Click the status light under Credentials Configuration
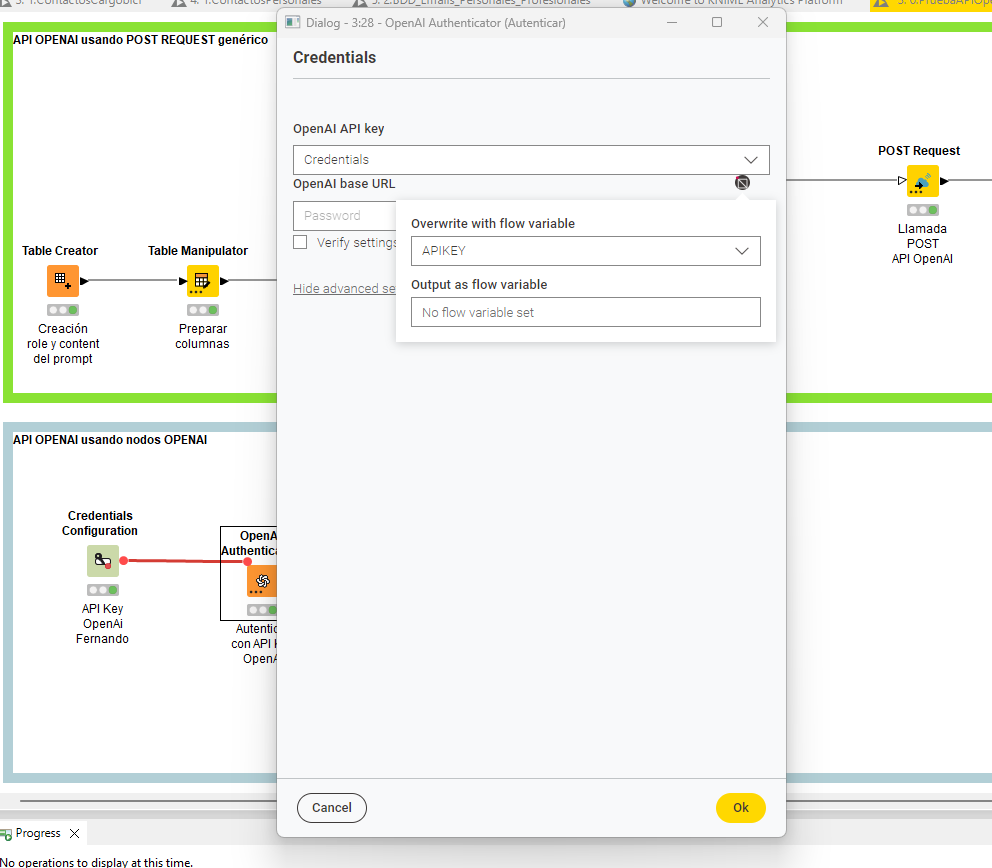The width and height of the screenshot is (992, 868). [x=102, y=590]
